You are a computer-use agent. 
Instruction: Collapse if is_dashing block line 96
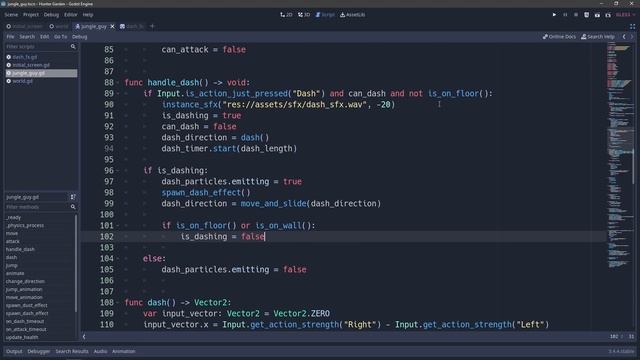(118, 171)
